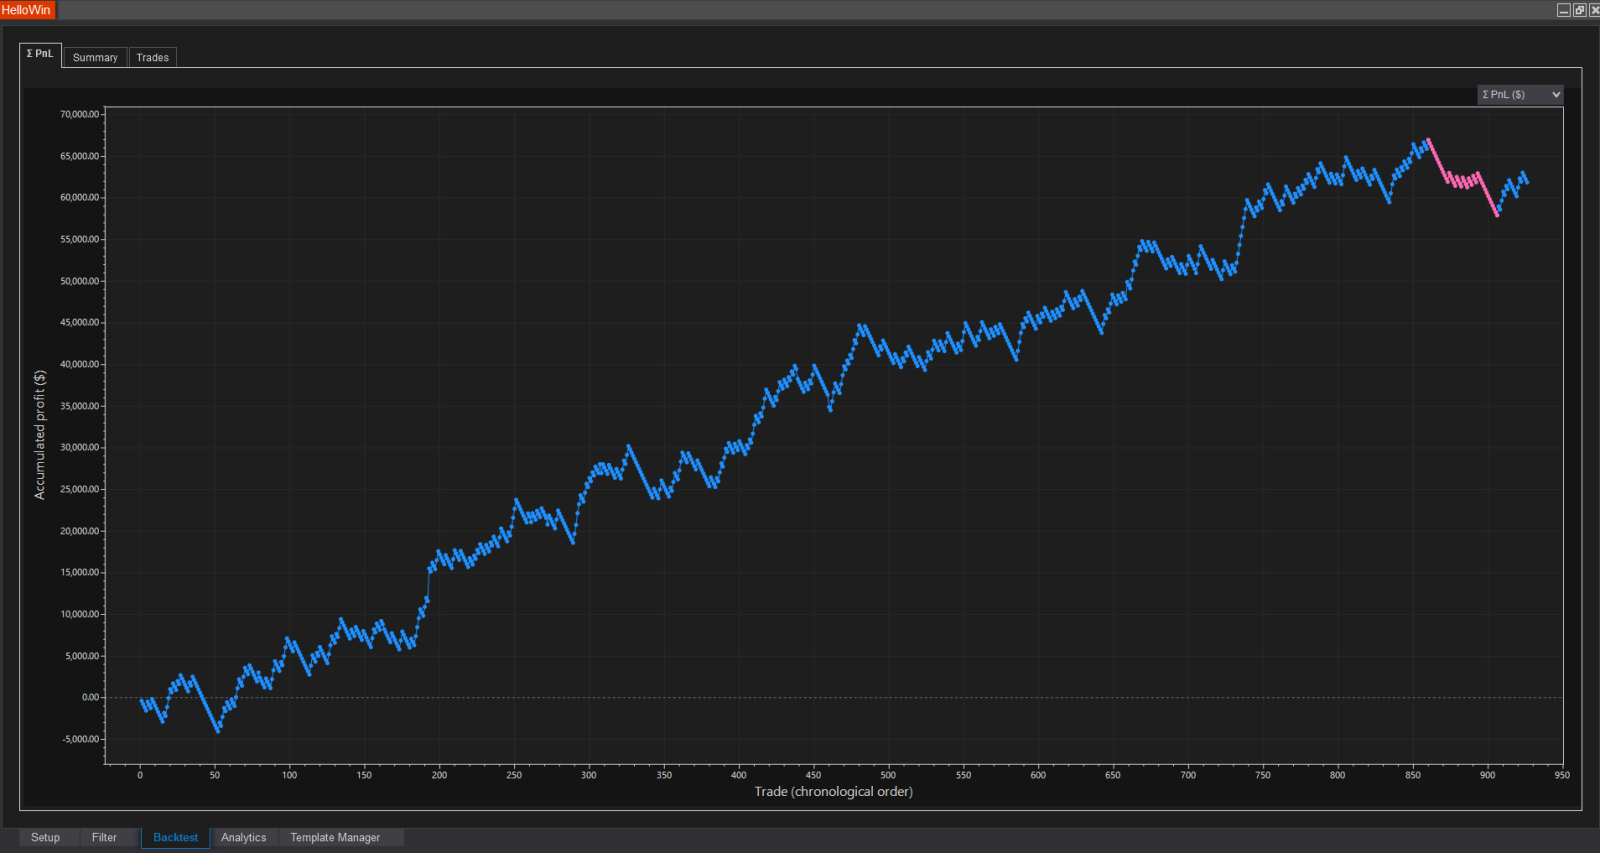Switch to the Summary tab

point(95,58)
